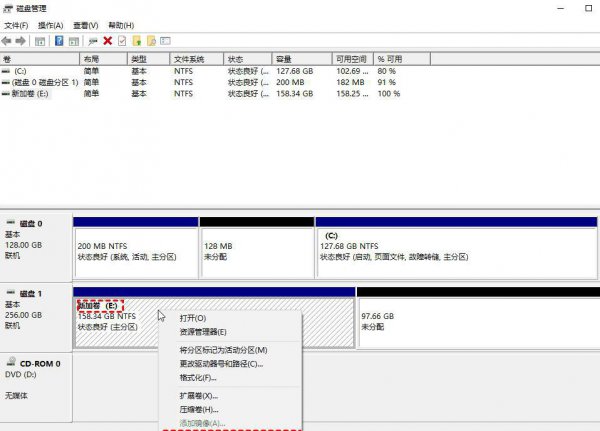Open Help via blue question mark icon

[59, 41]
